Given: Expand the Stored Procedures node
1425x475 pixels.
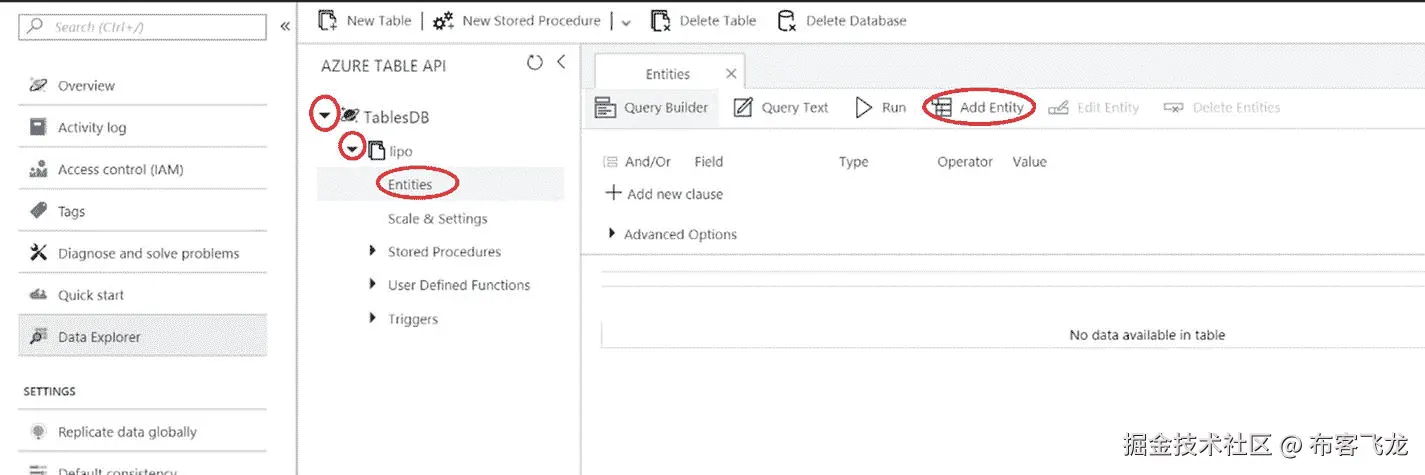Looking at the screenshot, I should [x=373, y=251].
